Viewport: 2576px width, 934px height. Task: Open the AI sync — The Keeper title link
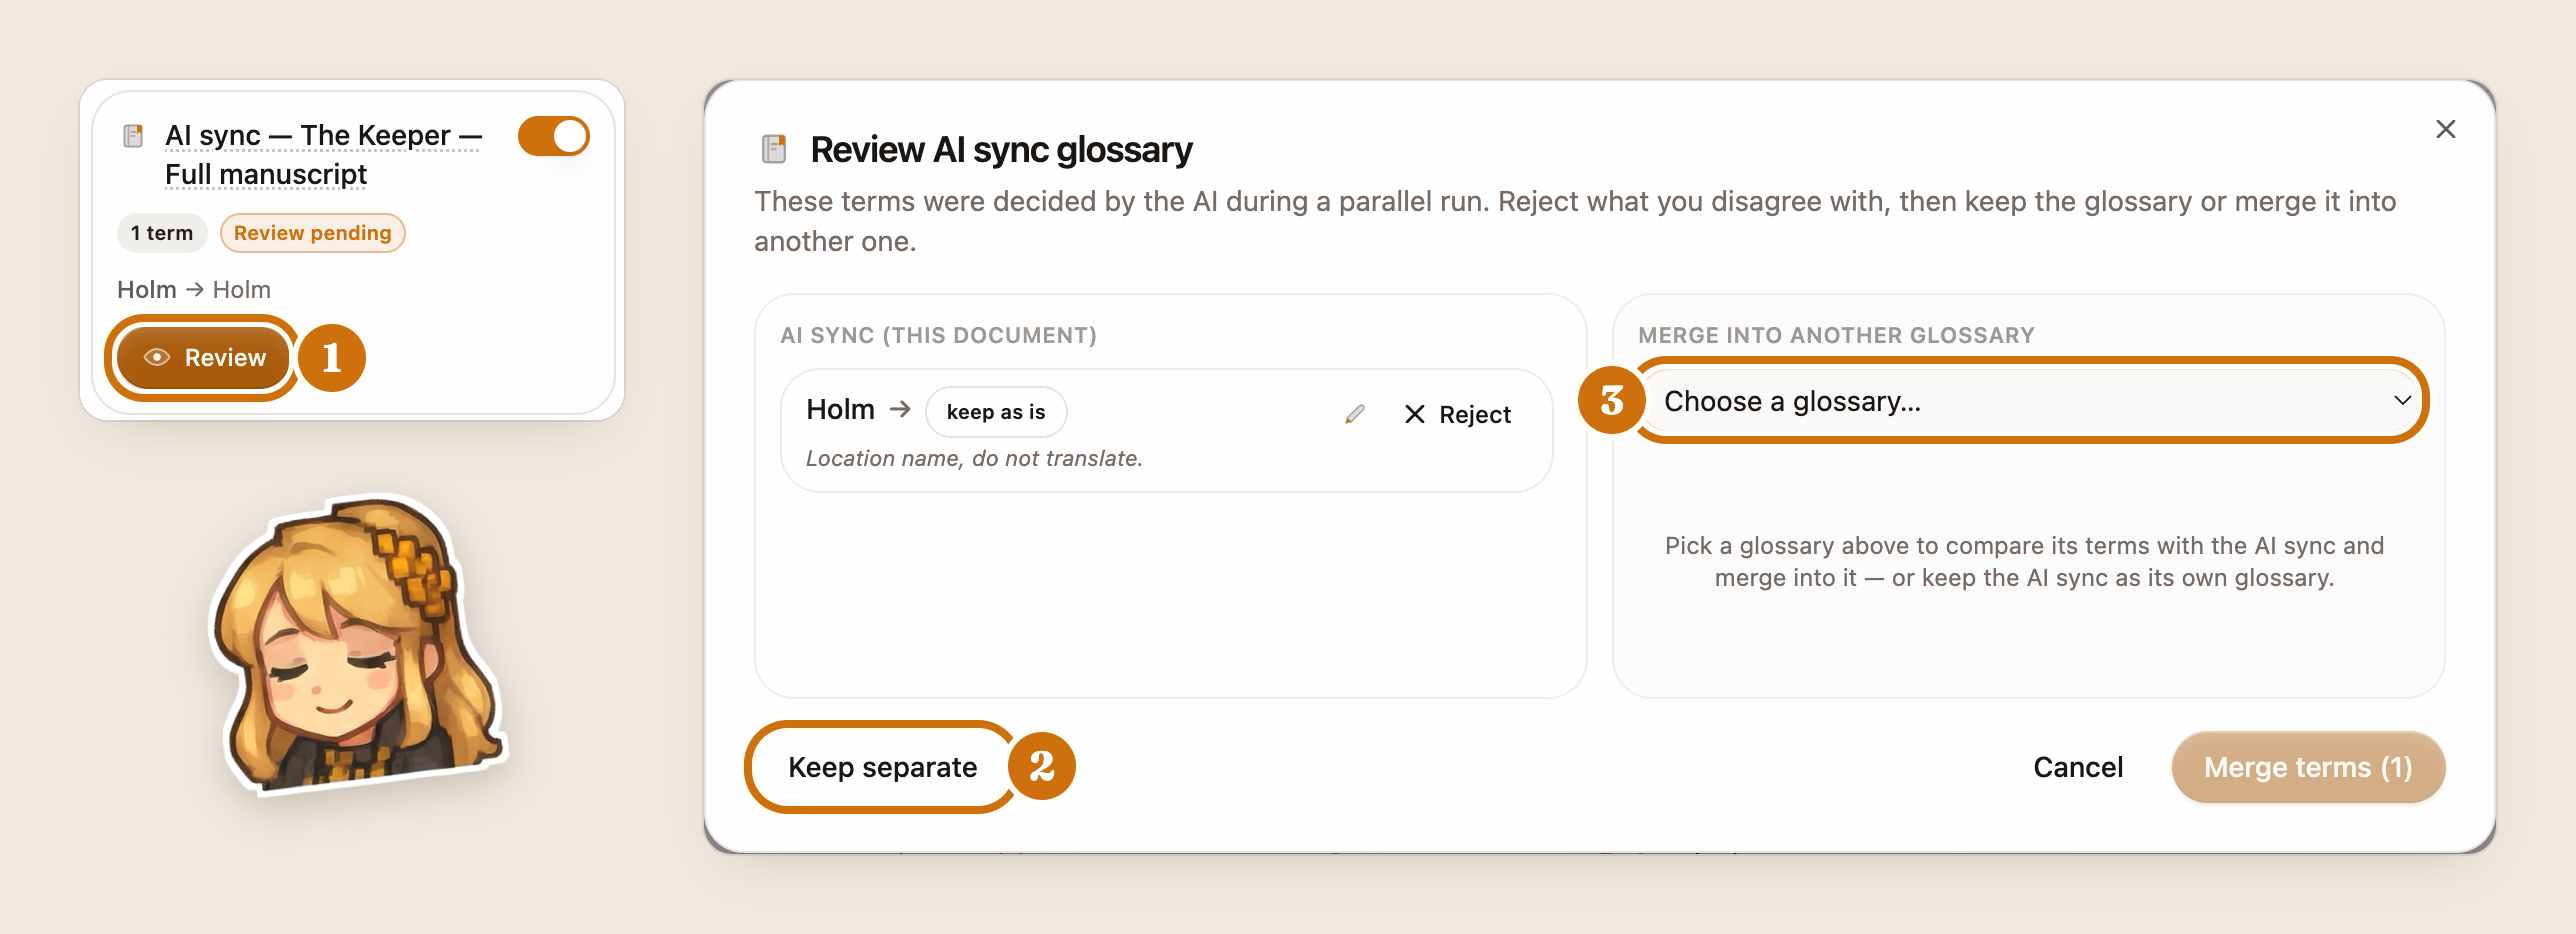coord(323,154)
